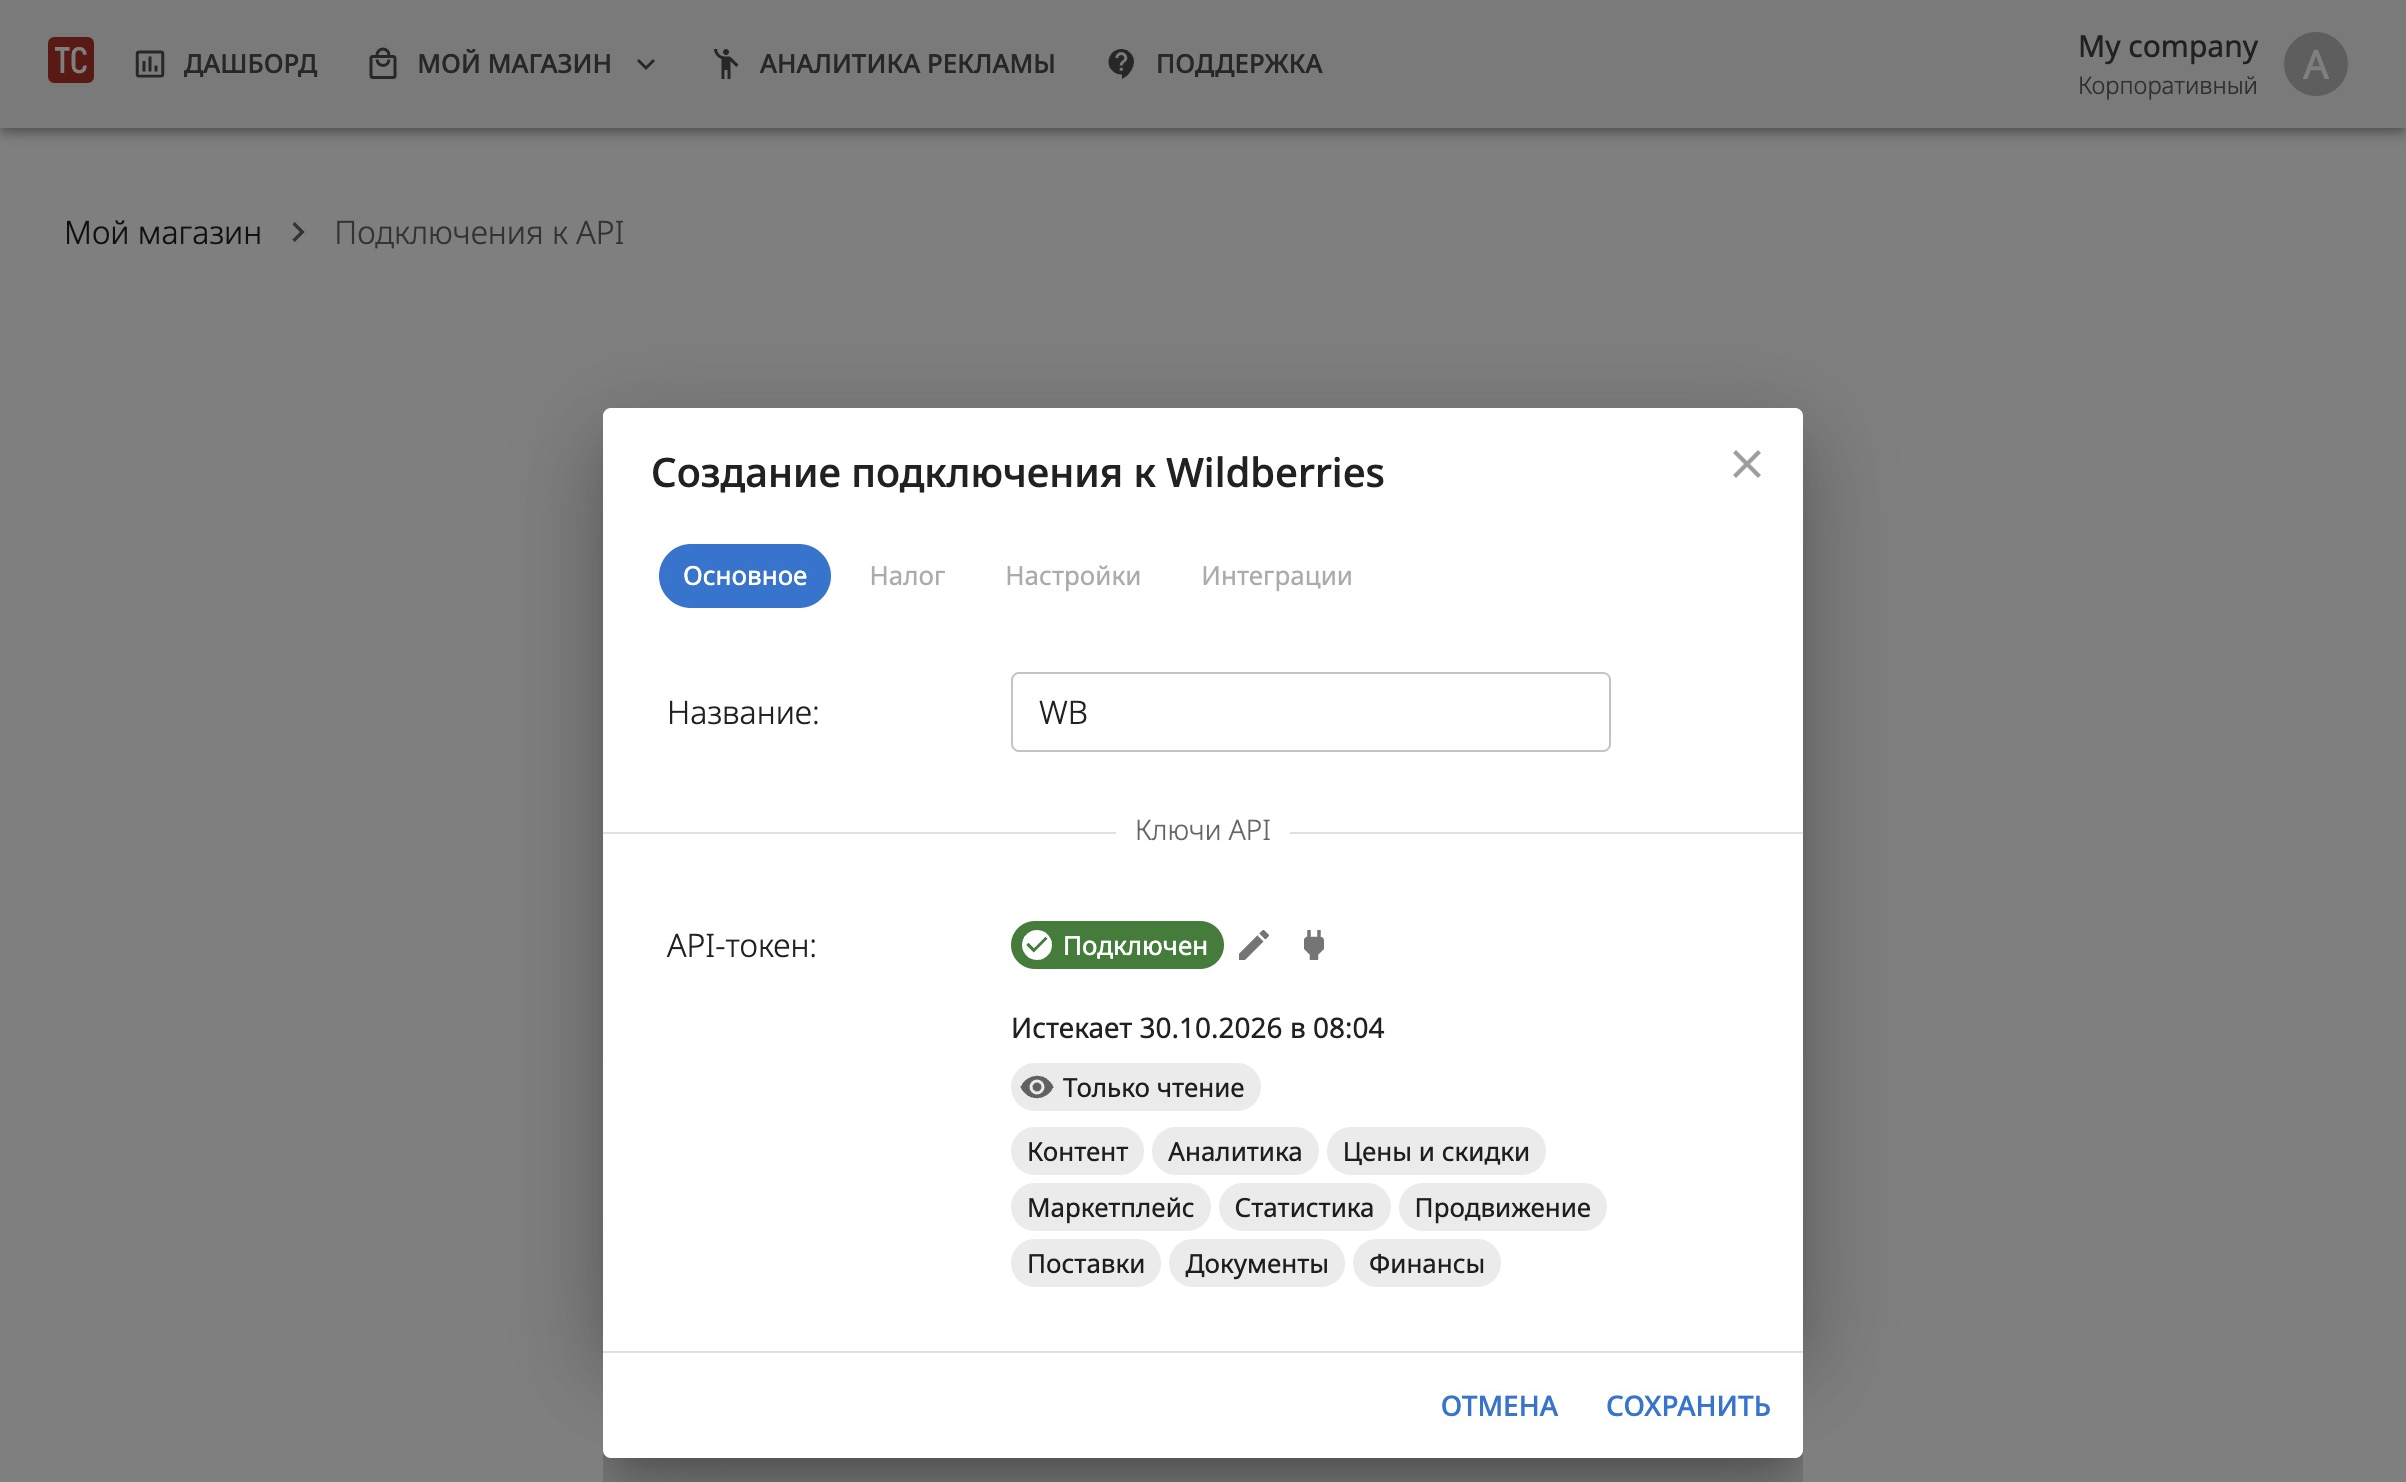Click the TC logo icon
The image size is (2406, 1482).
[x=71, y=61]
